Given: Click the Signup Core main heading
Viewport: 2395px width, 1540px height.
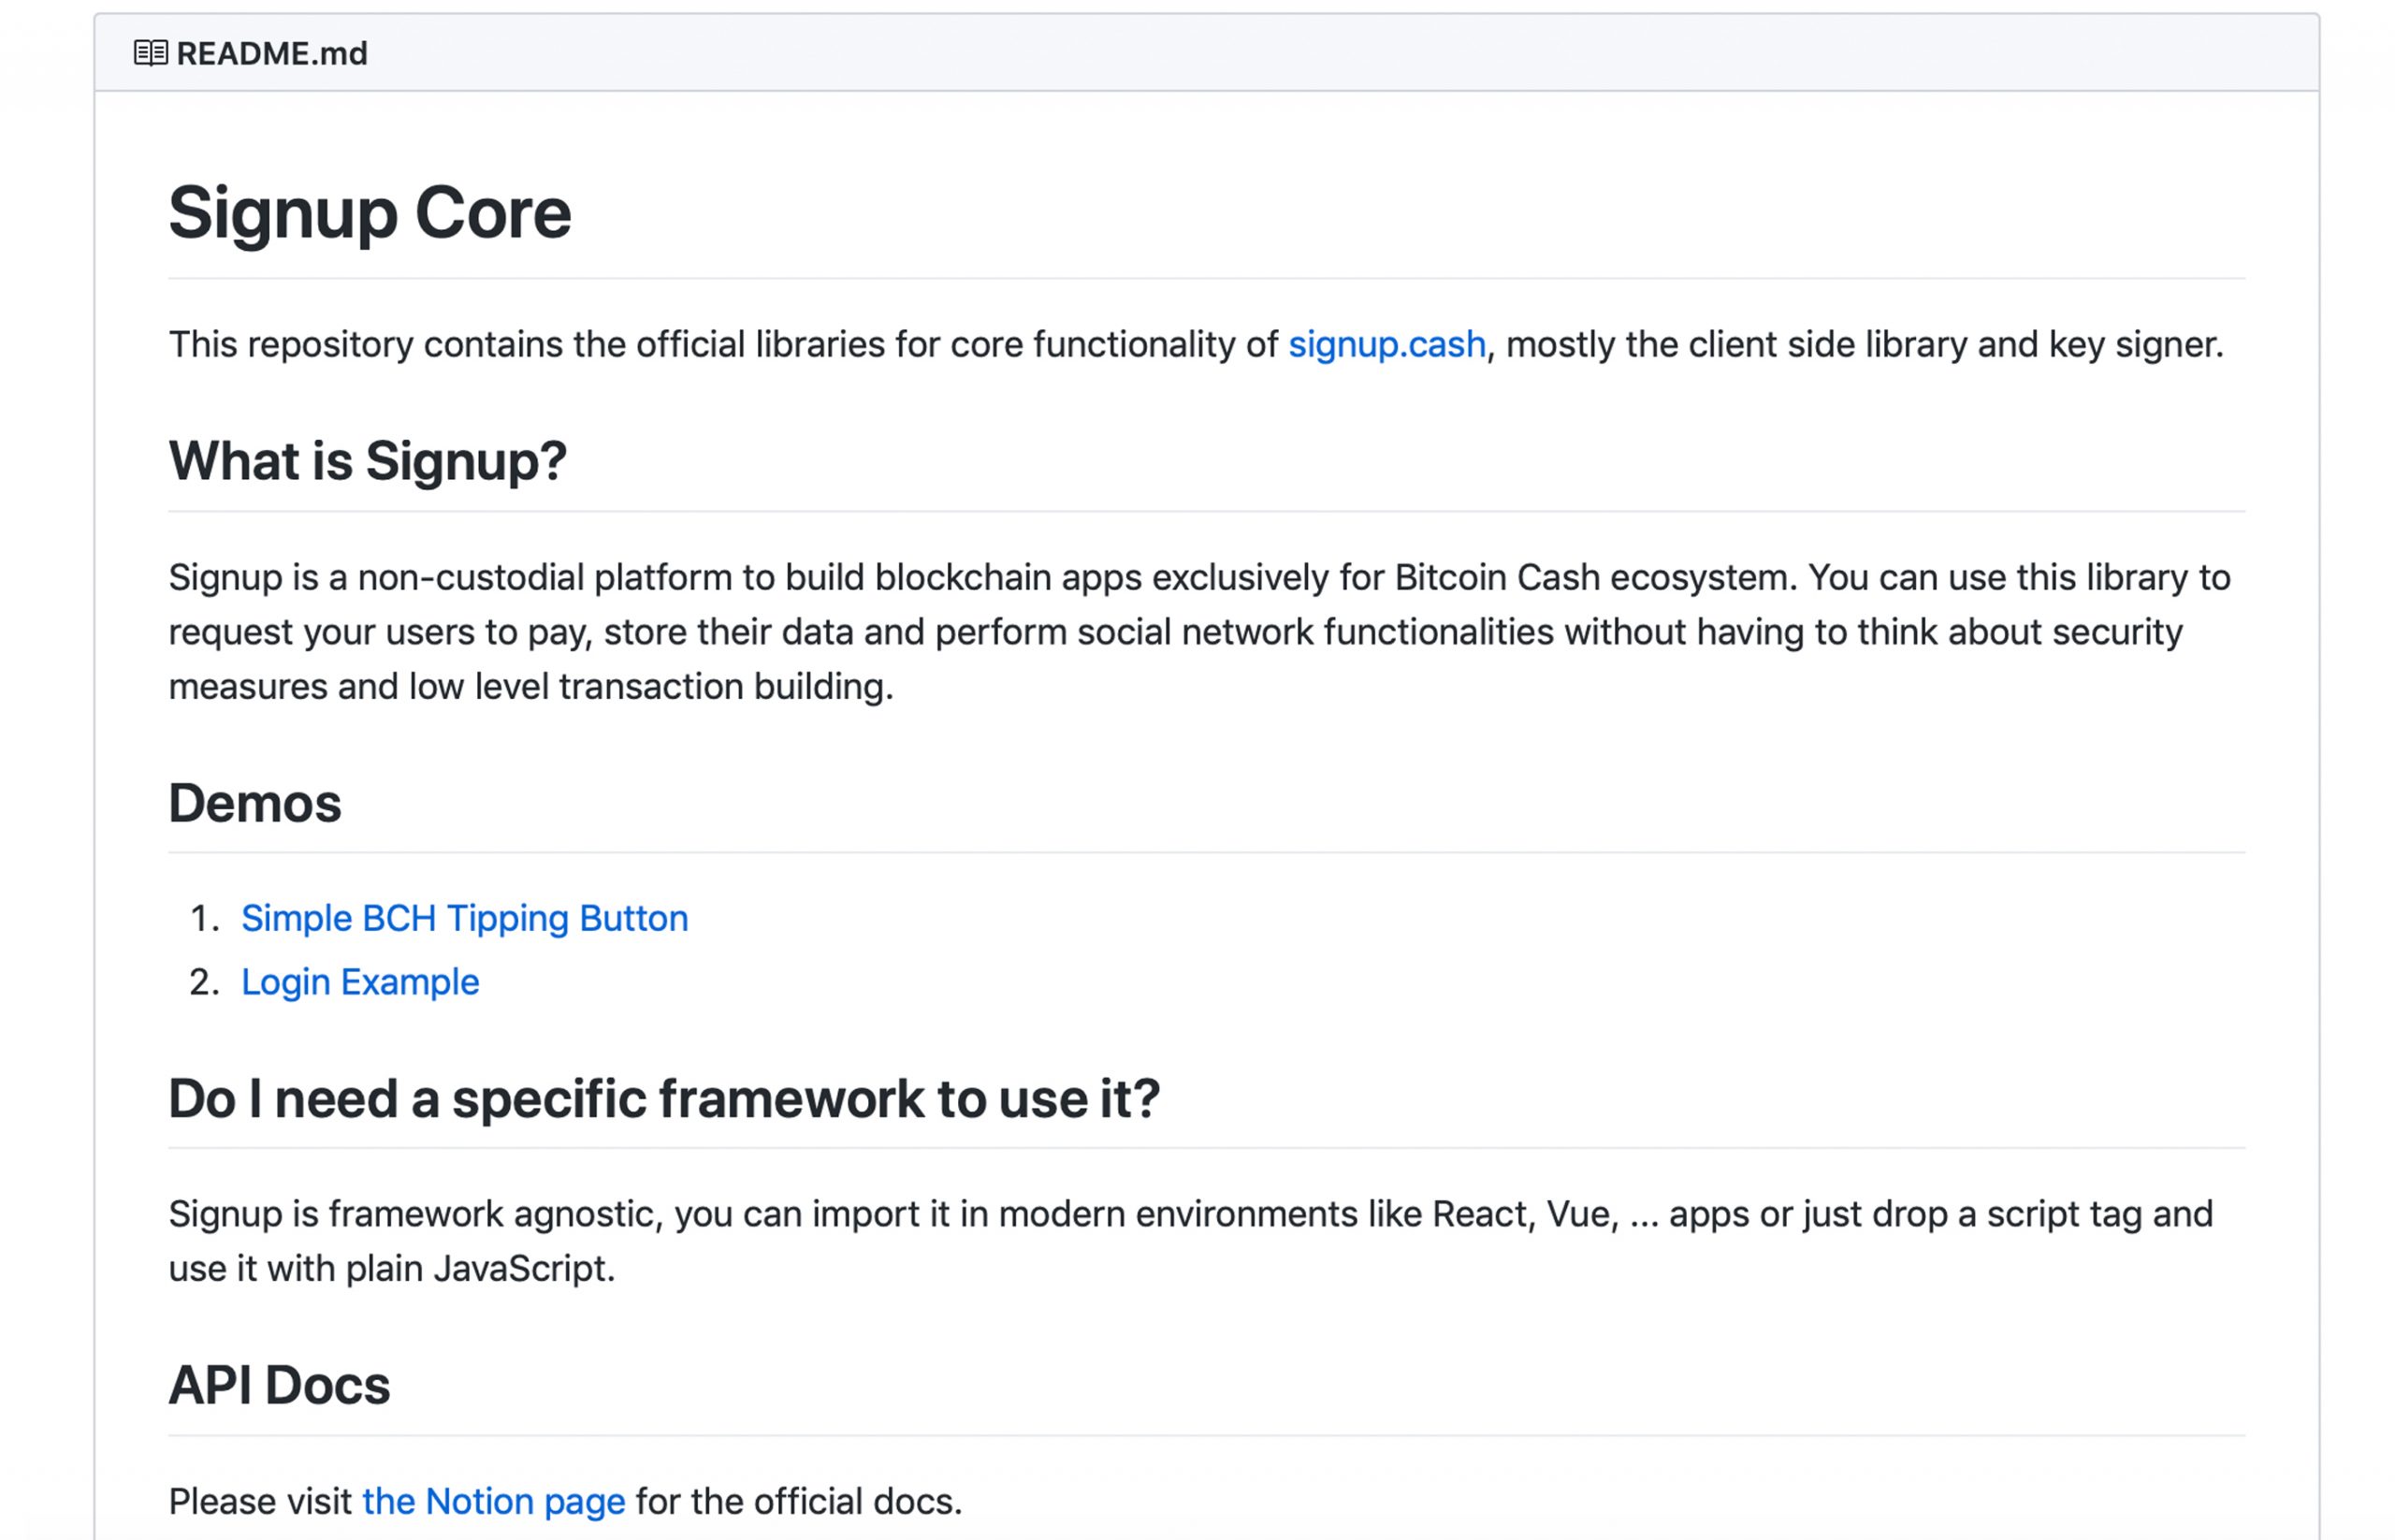Looking at the screenshot, I should click(369, 213).
